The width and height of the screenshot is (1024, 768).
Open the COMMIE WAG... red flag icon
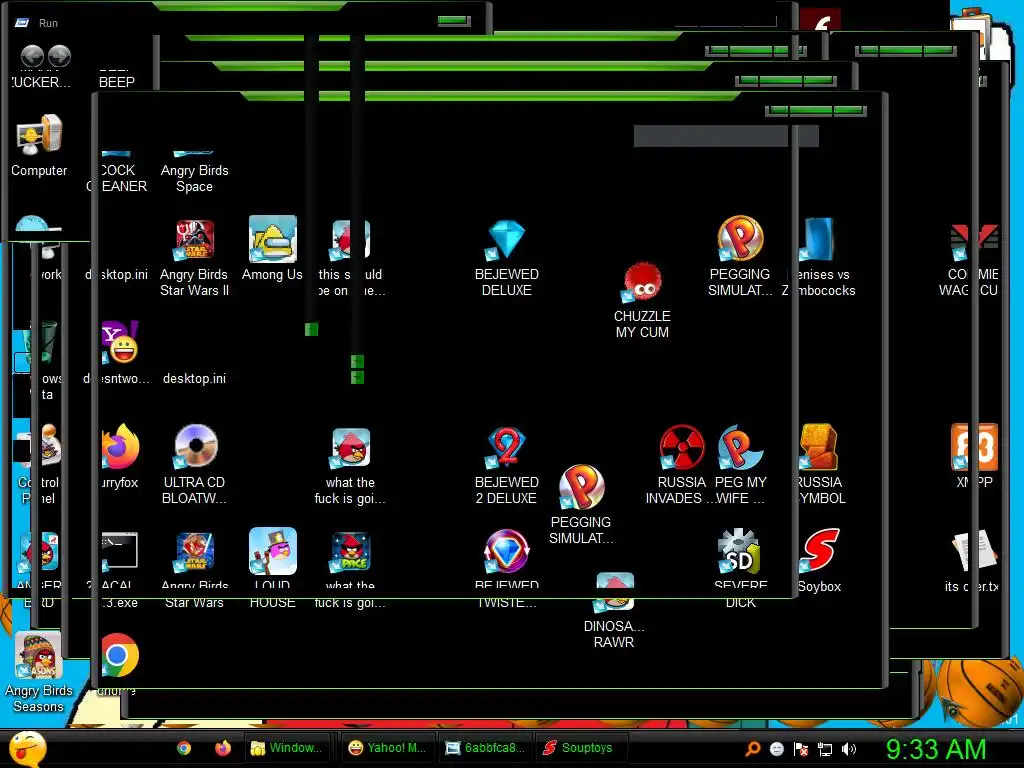tap(974, 242)
